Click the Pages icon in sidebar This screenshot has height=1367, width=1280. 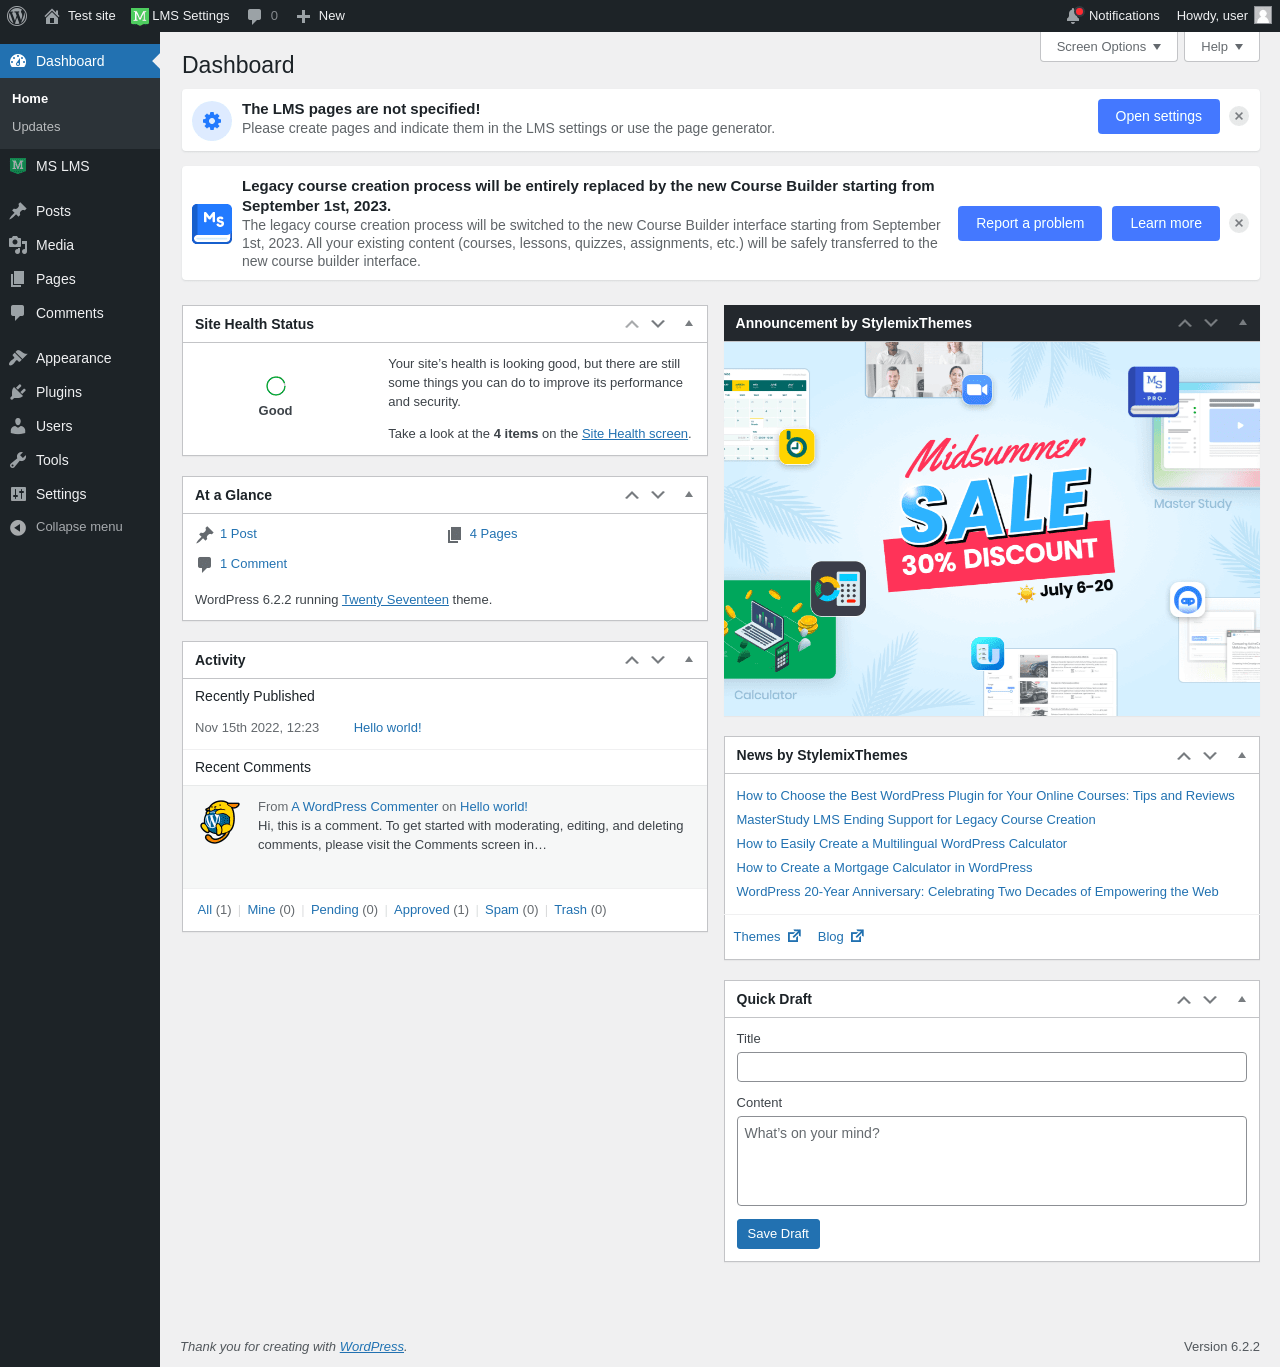coord(18,279)
